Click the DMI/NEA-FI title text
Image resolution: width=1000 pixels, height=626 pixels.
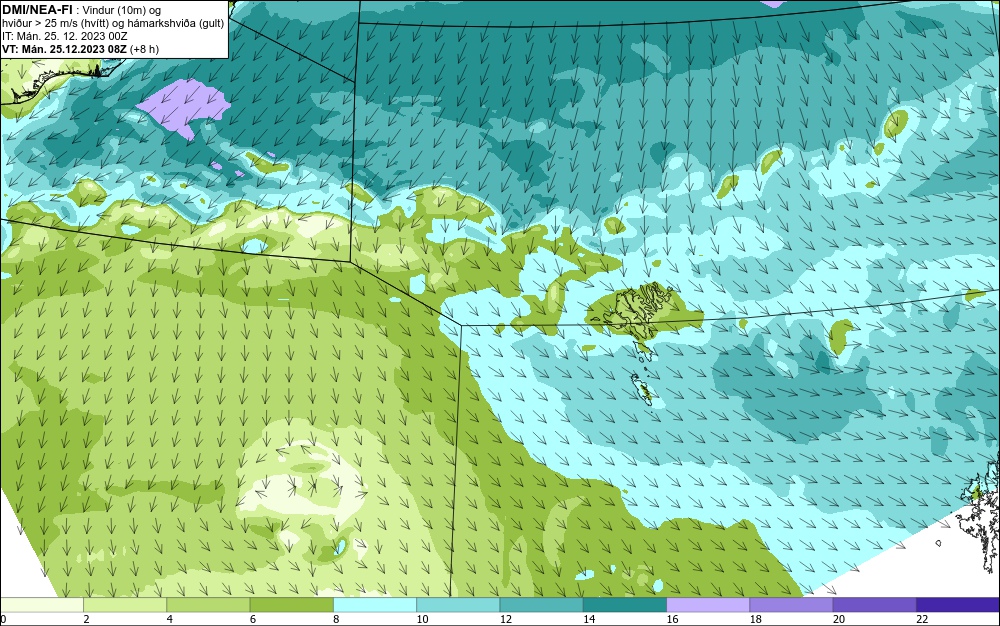click(36, 9)
